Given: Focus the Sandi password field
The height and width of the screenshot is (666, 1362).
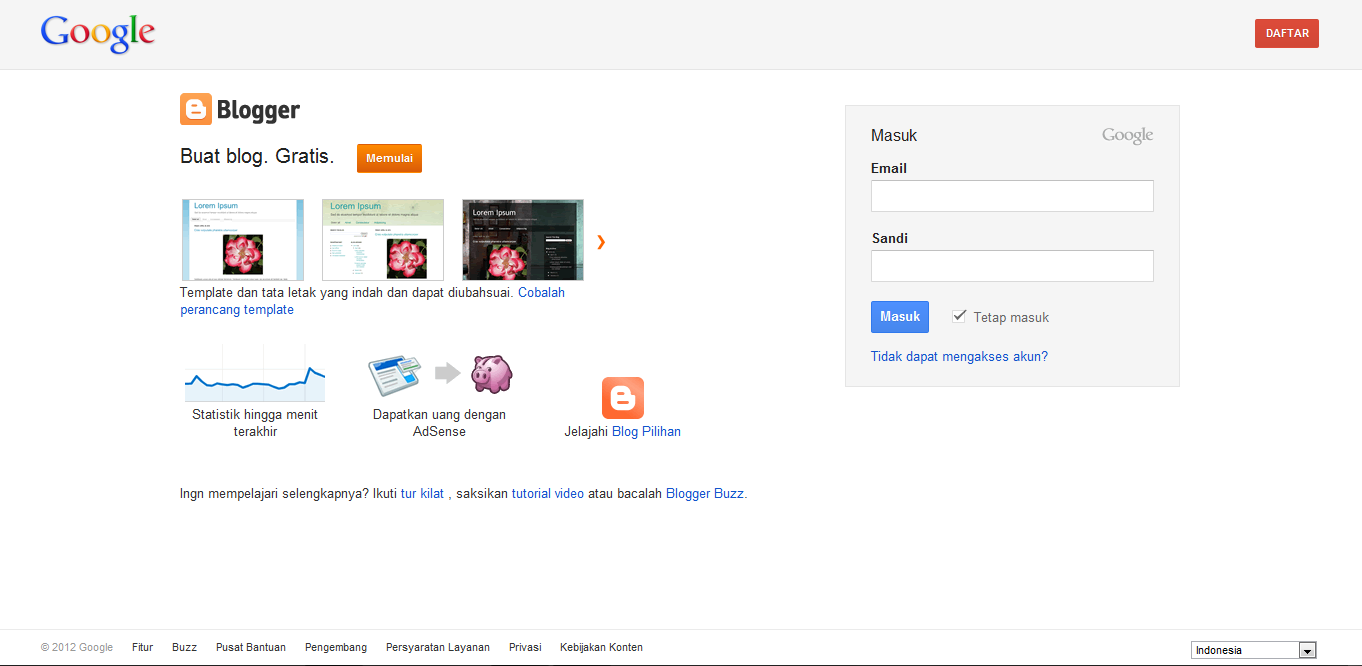Looking at the screenshot, I should click(1012, 266).
